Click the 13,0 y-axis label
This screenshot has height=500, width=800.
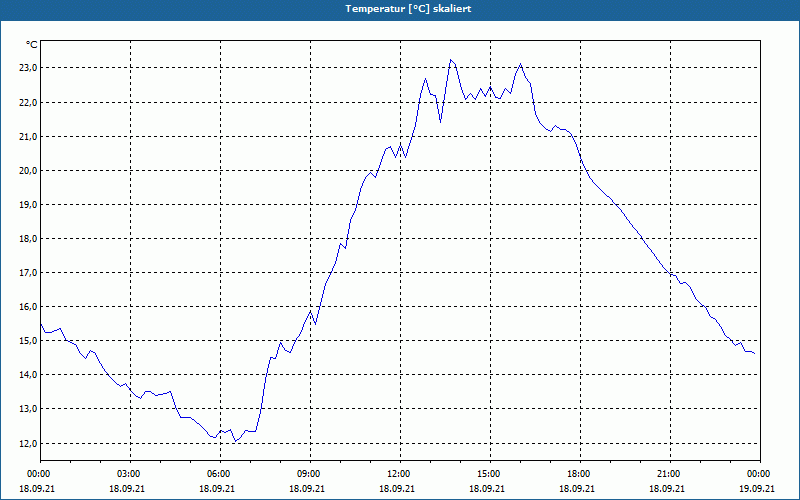coord(29,409)
